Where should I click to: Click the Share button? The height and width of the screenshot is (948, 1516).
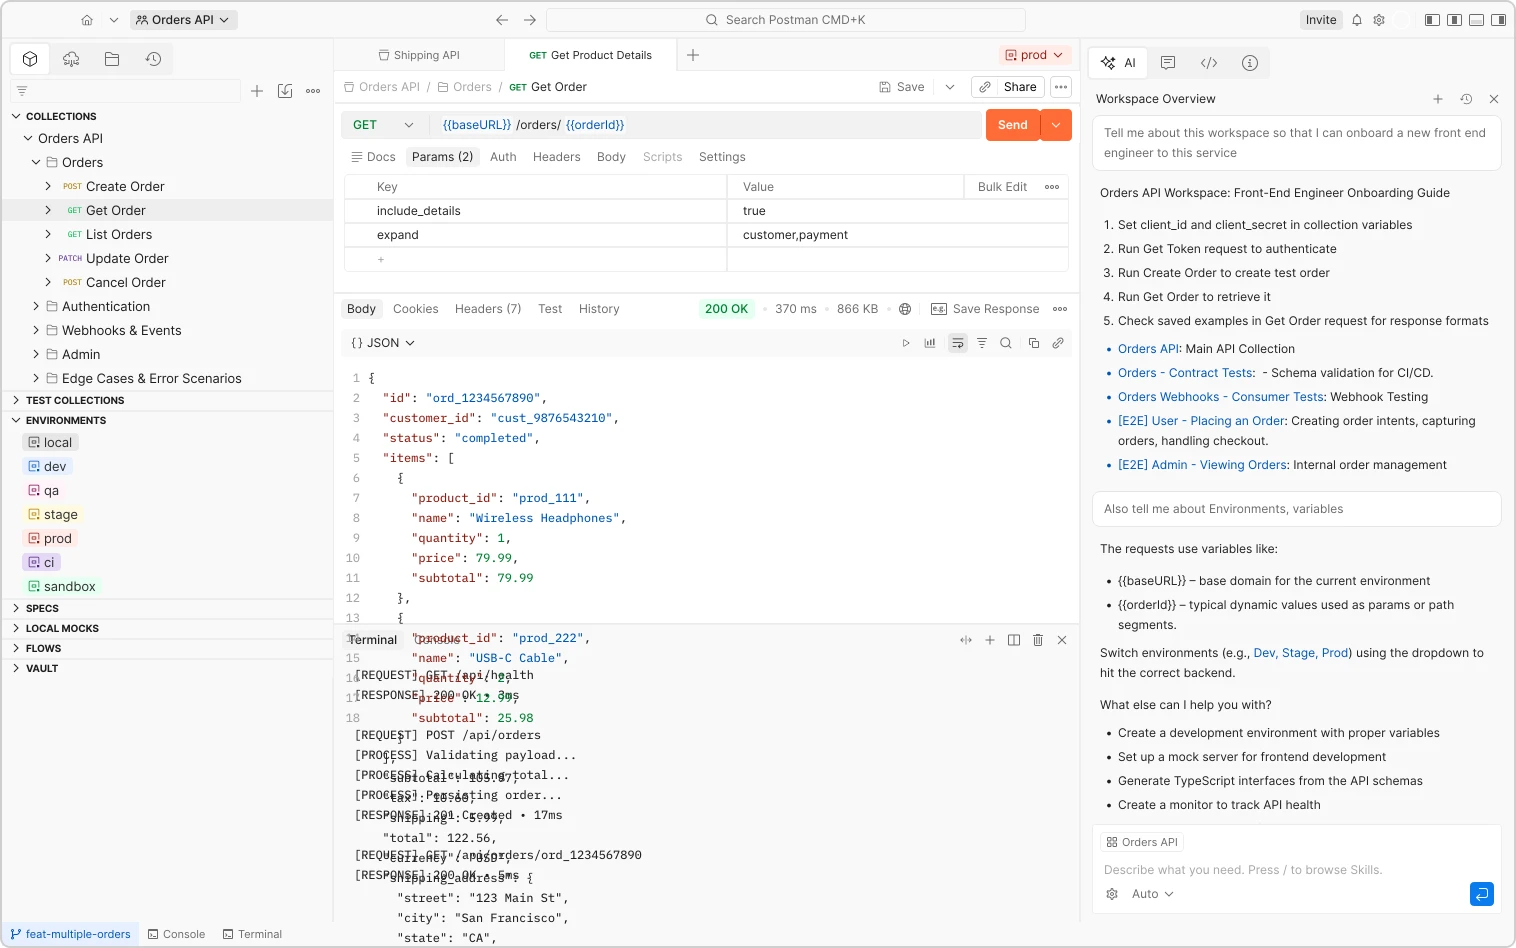click(x=1008, y=87)
